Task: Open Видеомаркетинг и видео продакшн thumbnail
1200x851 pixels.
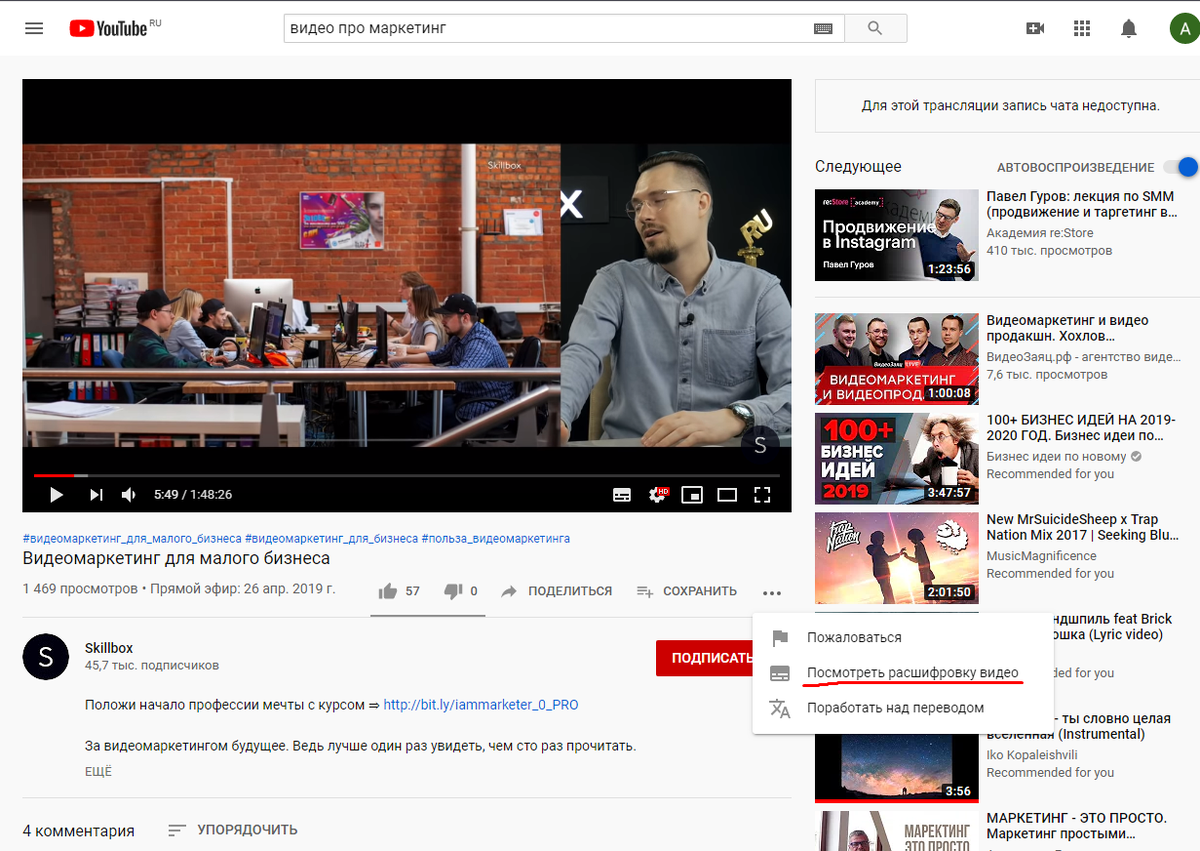Action: tap(896, 359)
